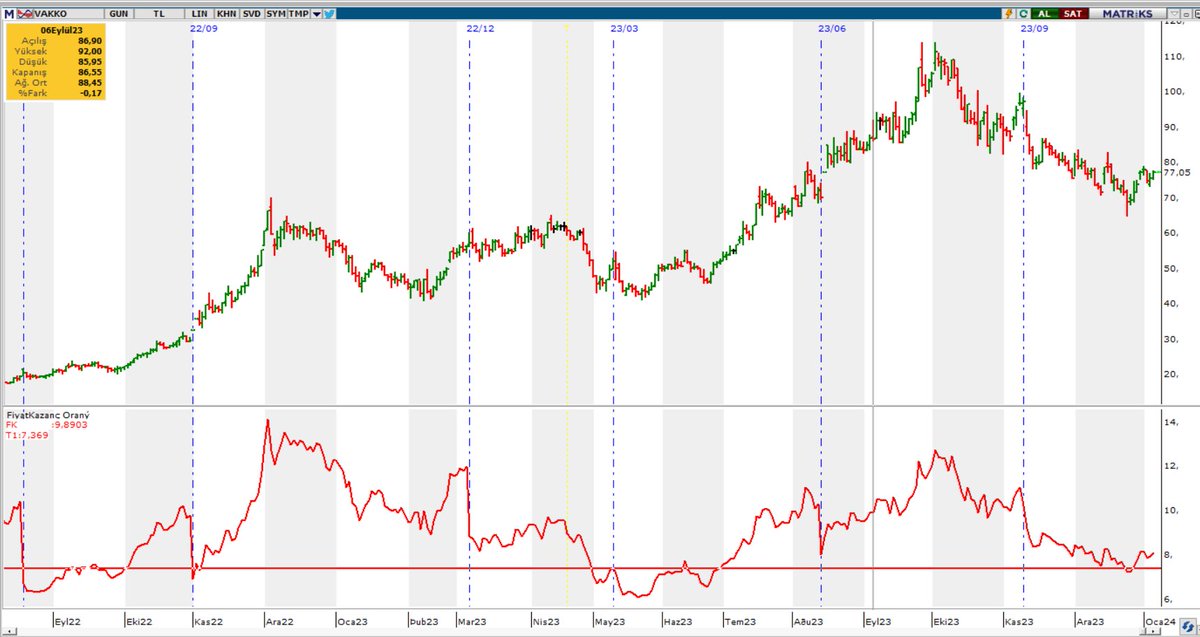Click the Matriks M logo icon
This screenshot has height=637, width=1200.
(x=10, y=14)
